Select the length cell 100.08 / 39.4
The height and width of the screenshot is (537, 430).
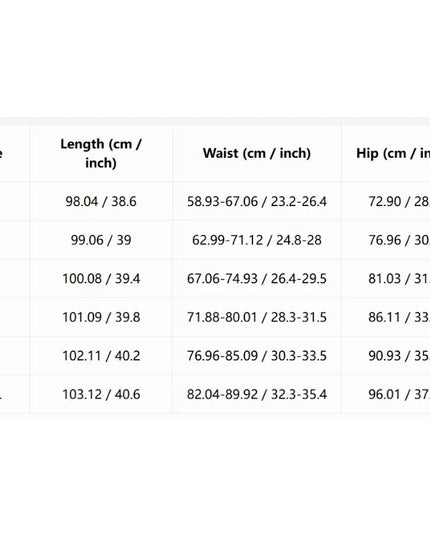(x=101, y=279)
